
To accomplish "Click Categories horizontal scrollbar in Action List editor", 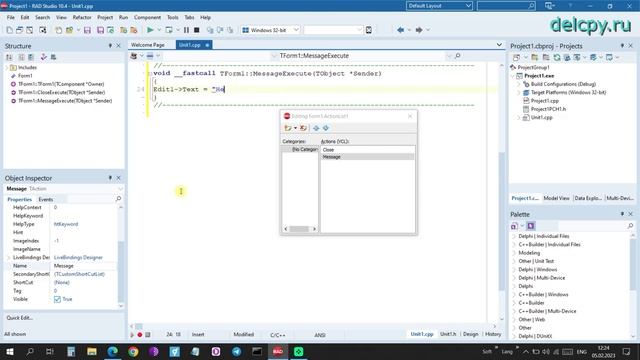I will (300, 229).
